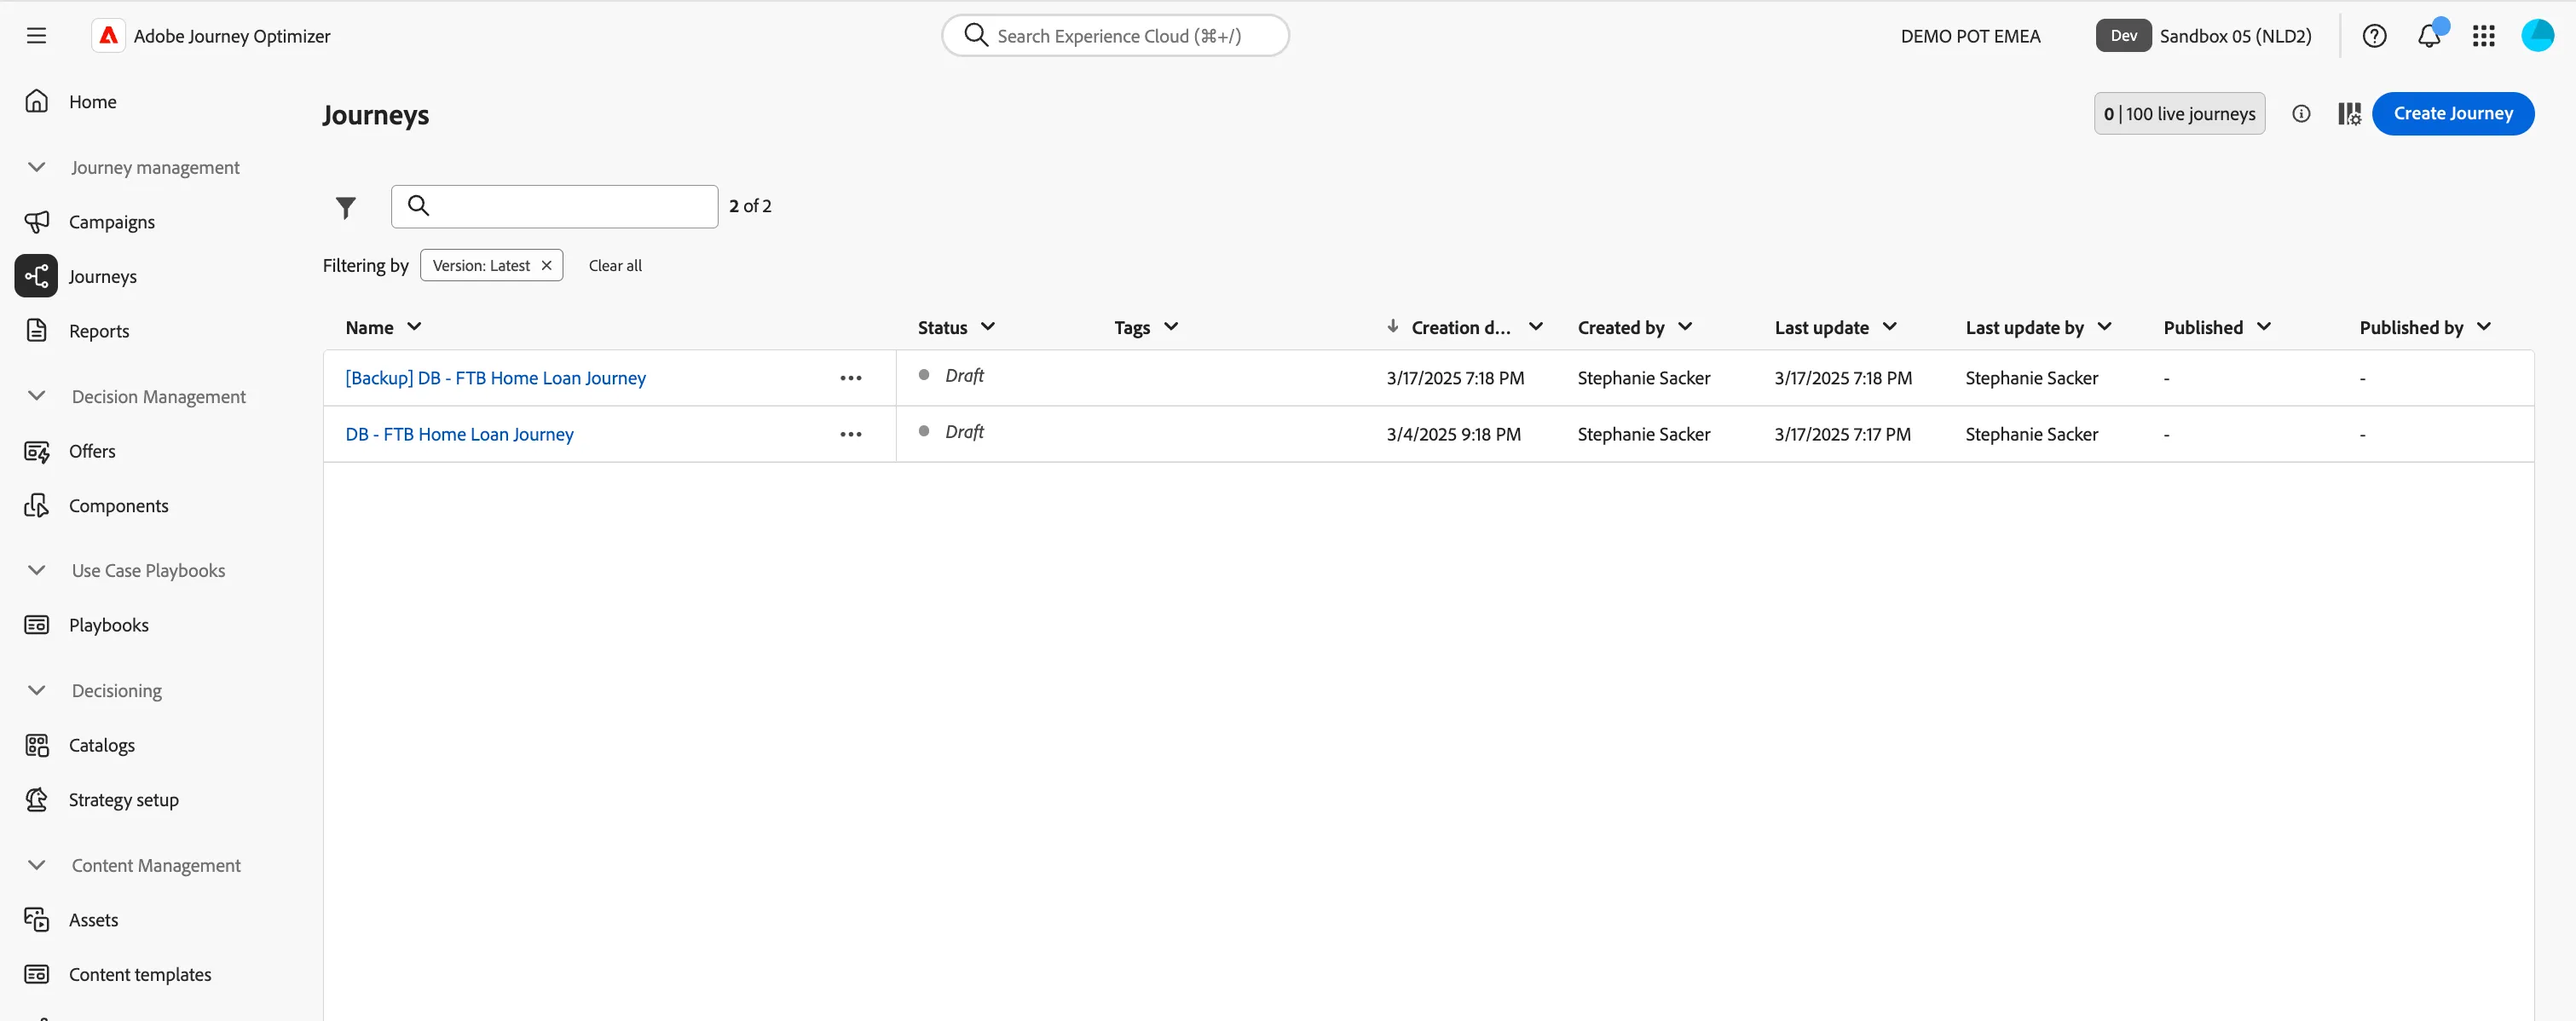Collapse the Content Management section
Image resolution: width=2576 pixels, height=1021 pixels.
coord(37,865)
